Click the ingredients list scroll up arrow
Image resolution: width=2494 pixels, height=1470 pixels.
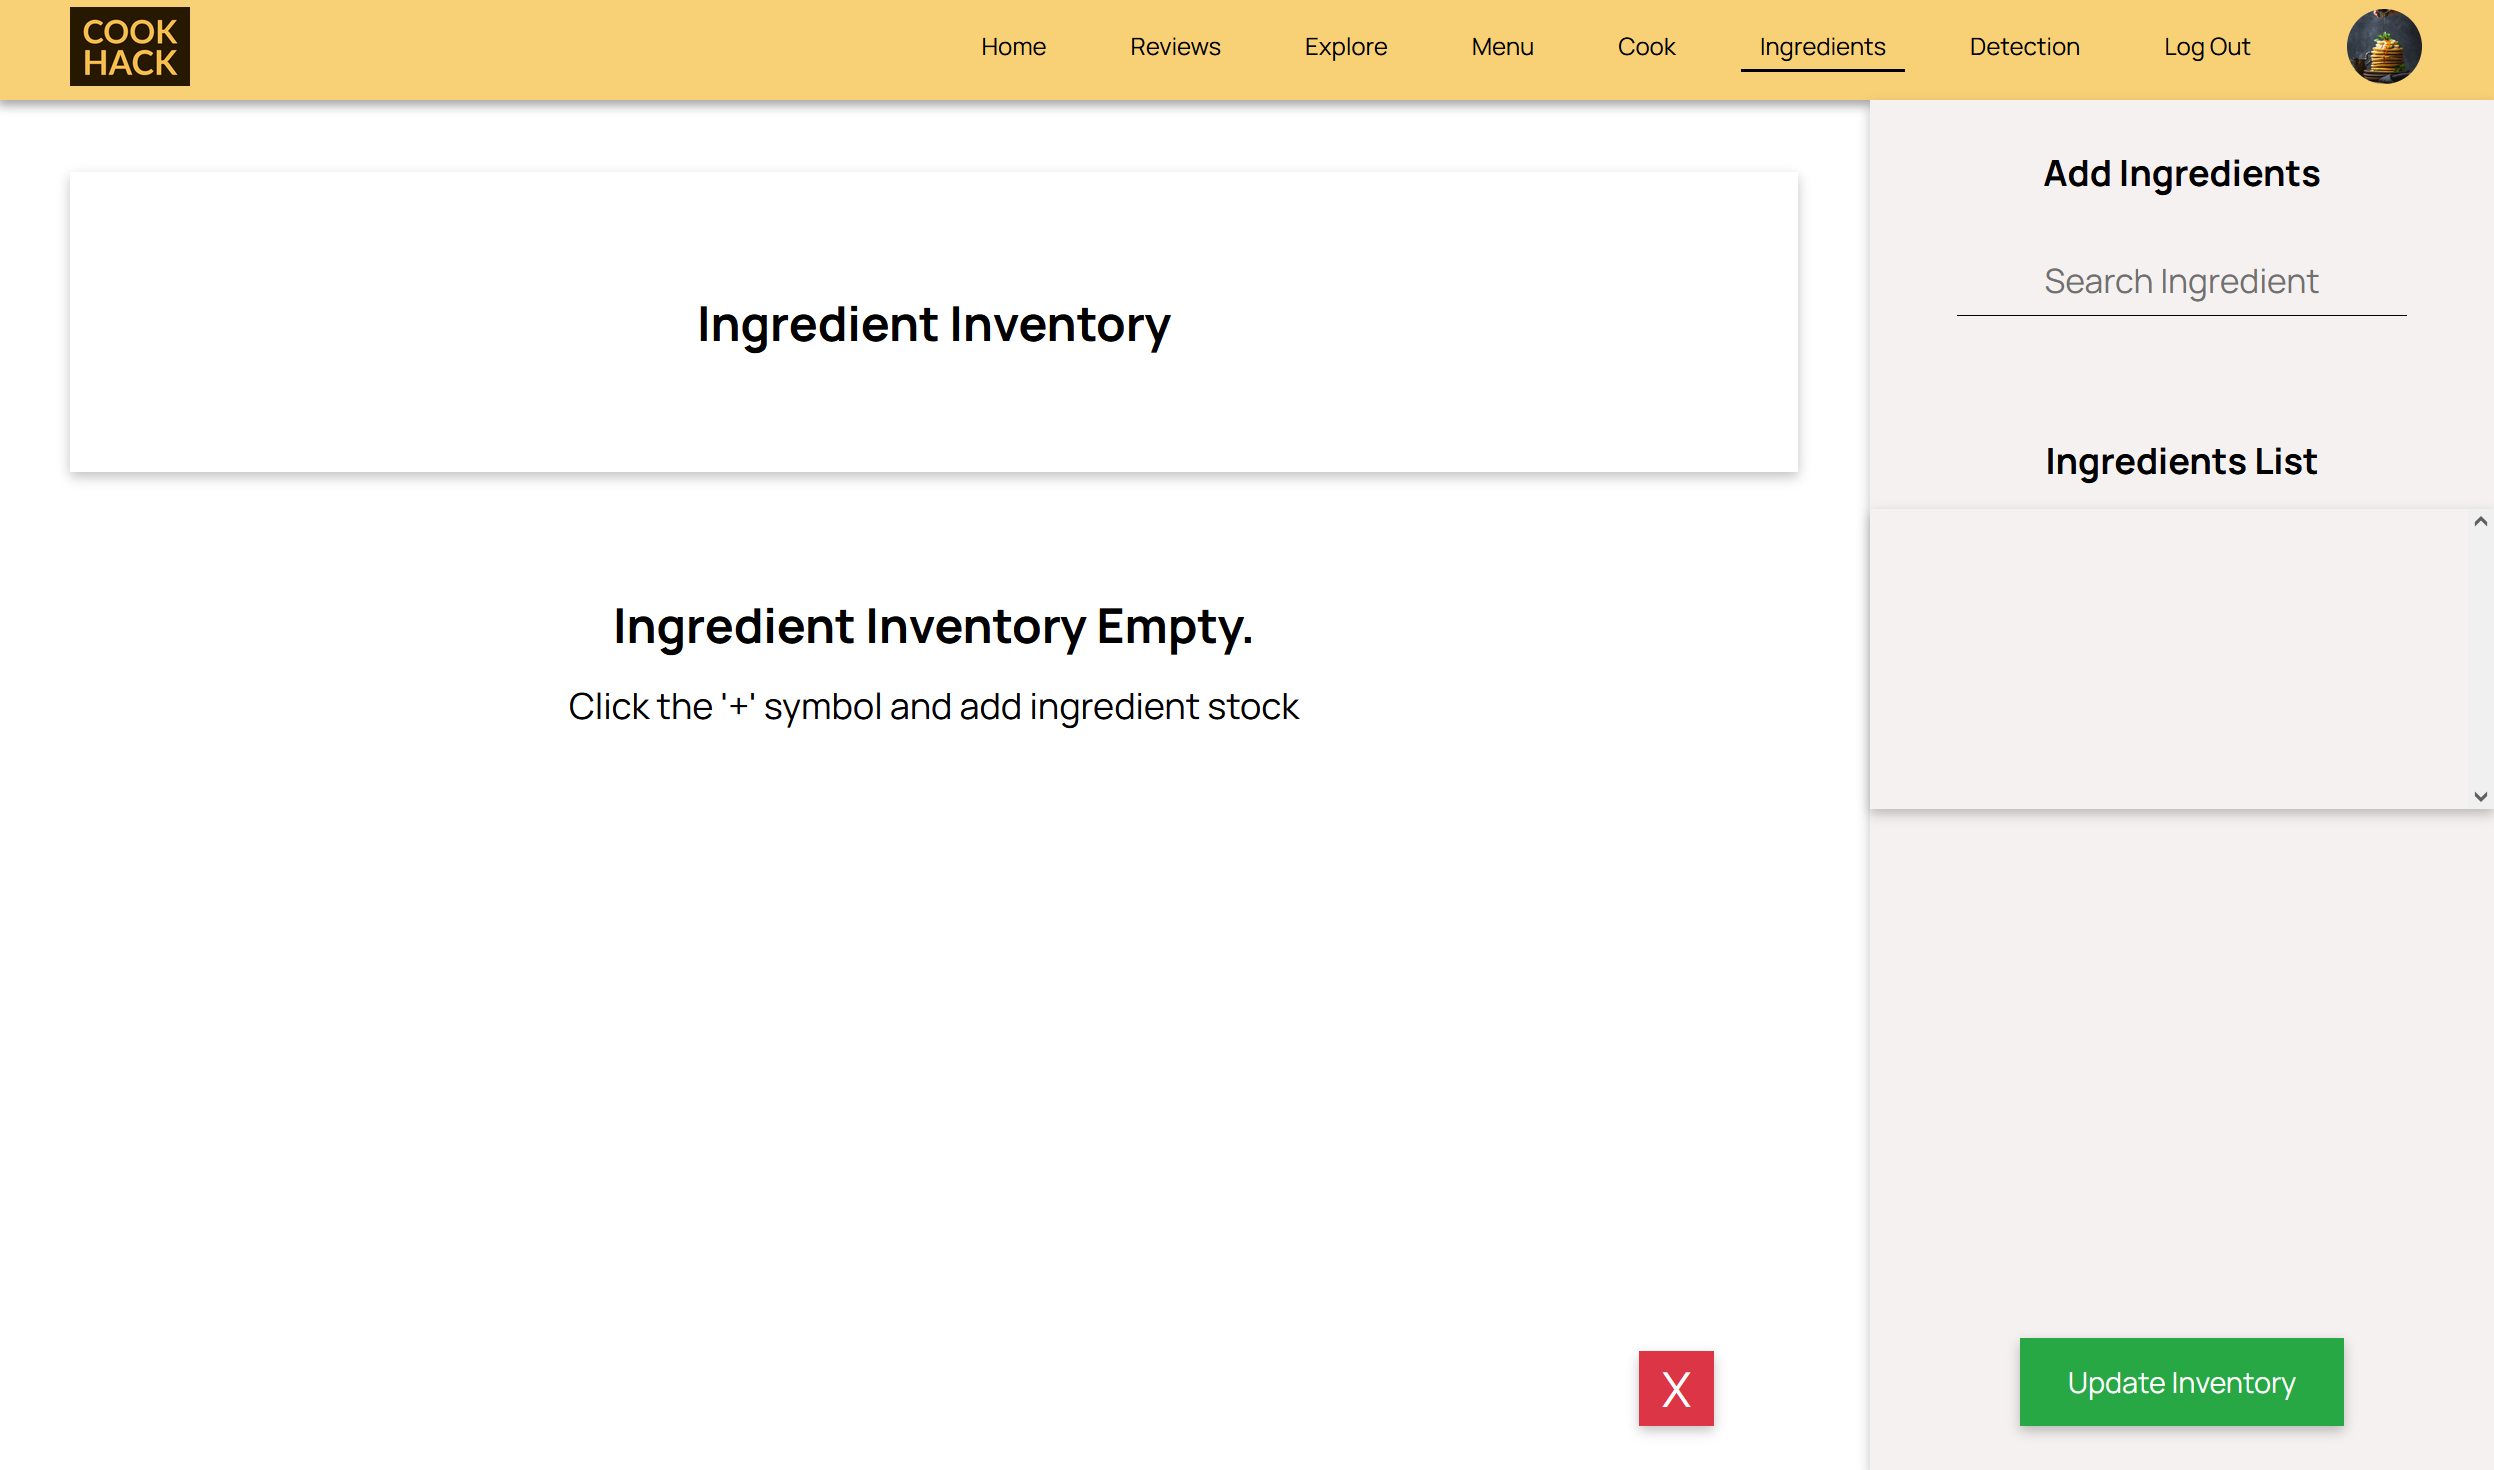click(2480, 522)
